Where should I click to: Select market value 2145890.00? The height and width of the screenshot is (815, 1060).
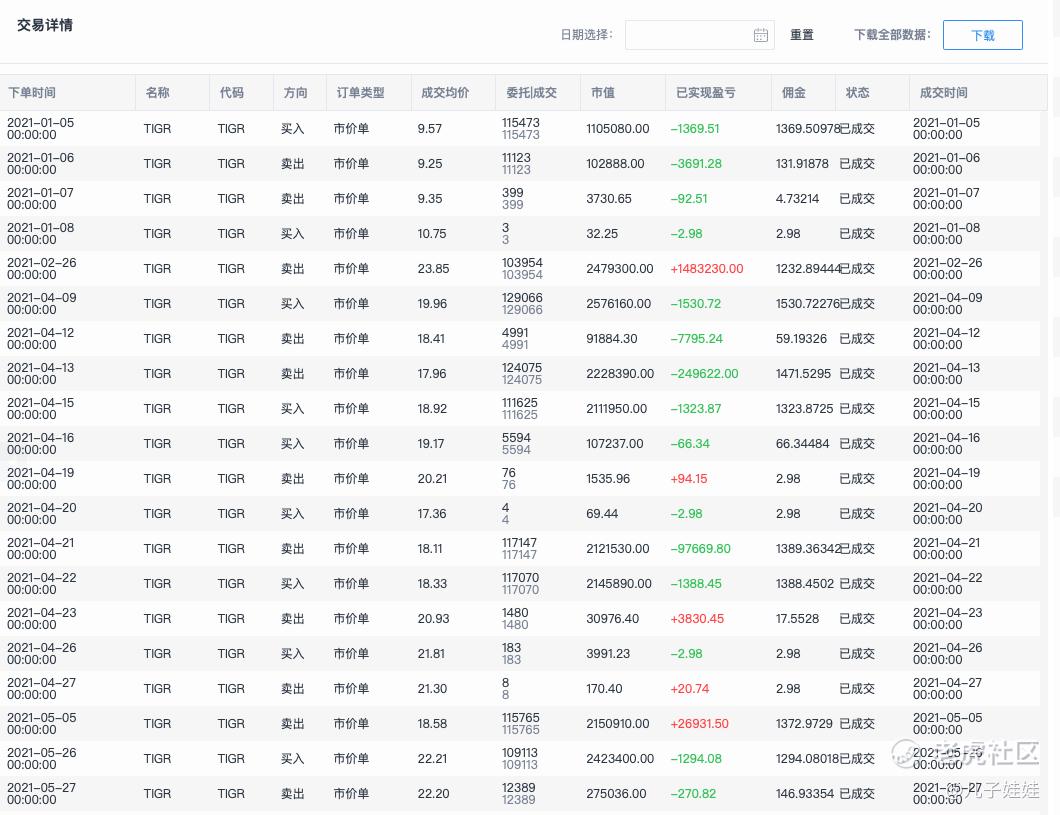point(619,584)
